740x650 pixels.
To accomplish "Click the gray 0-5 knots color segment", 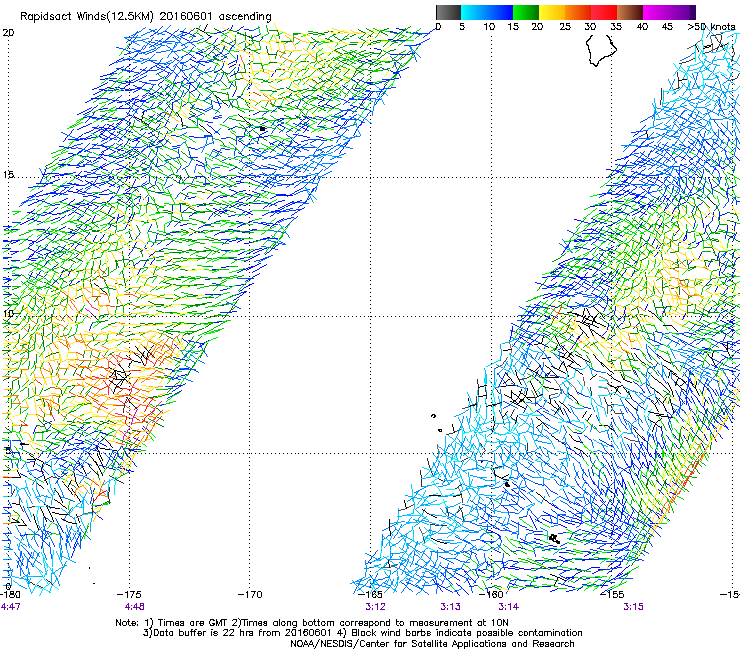I will [x=448, y=12].
